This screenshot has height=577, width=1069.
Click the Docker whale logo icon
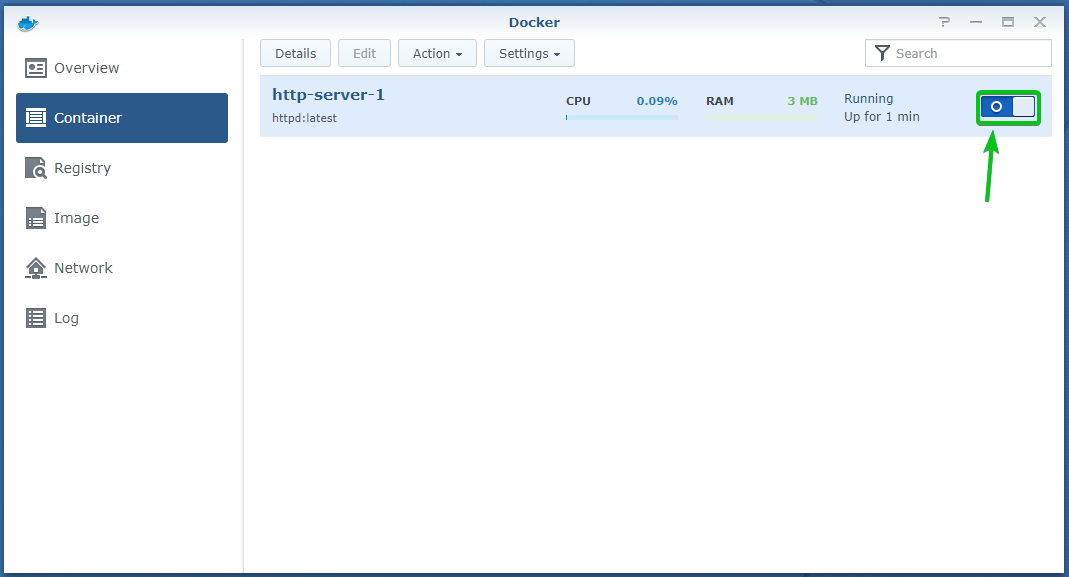[27, 22]
